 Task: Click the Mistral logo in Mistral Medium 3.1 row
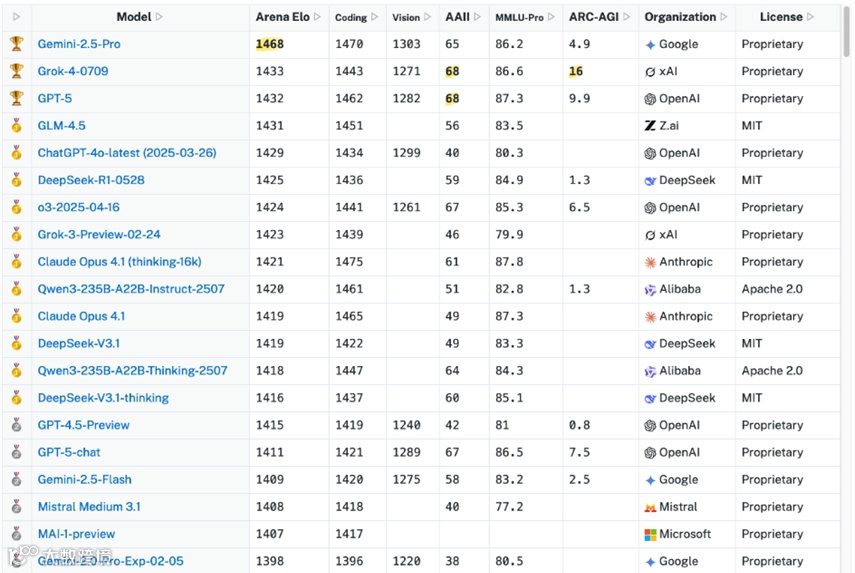[650, 508]
